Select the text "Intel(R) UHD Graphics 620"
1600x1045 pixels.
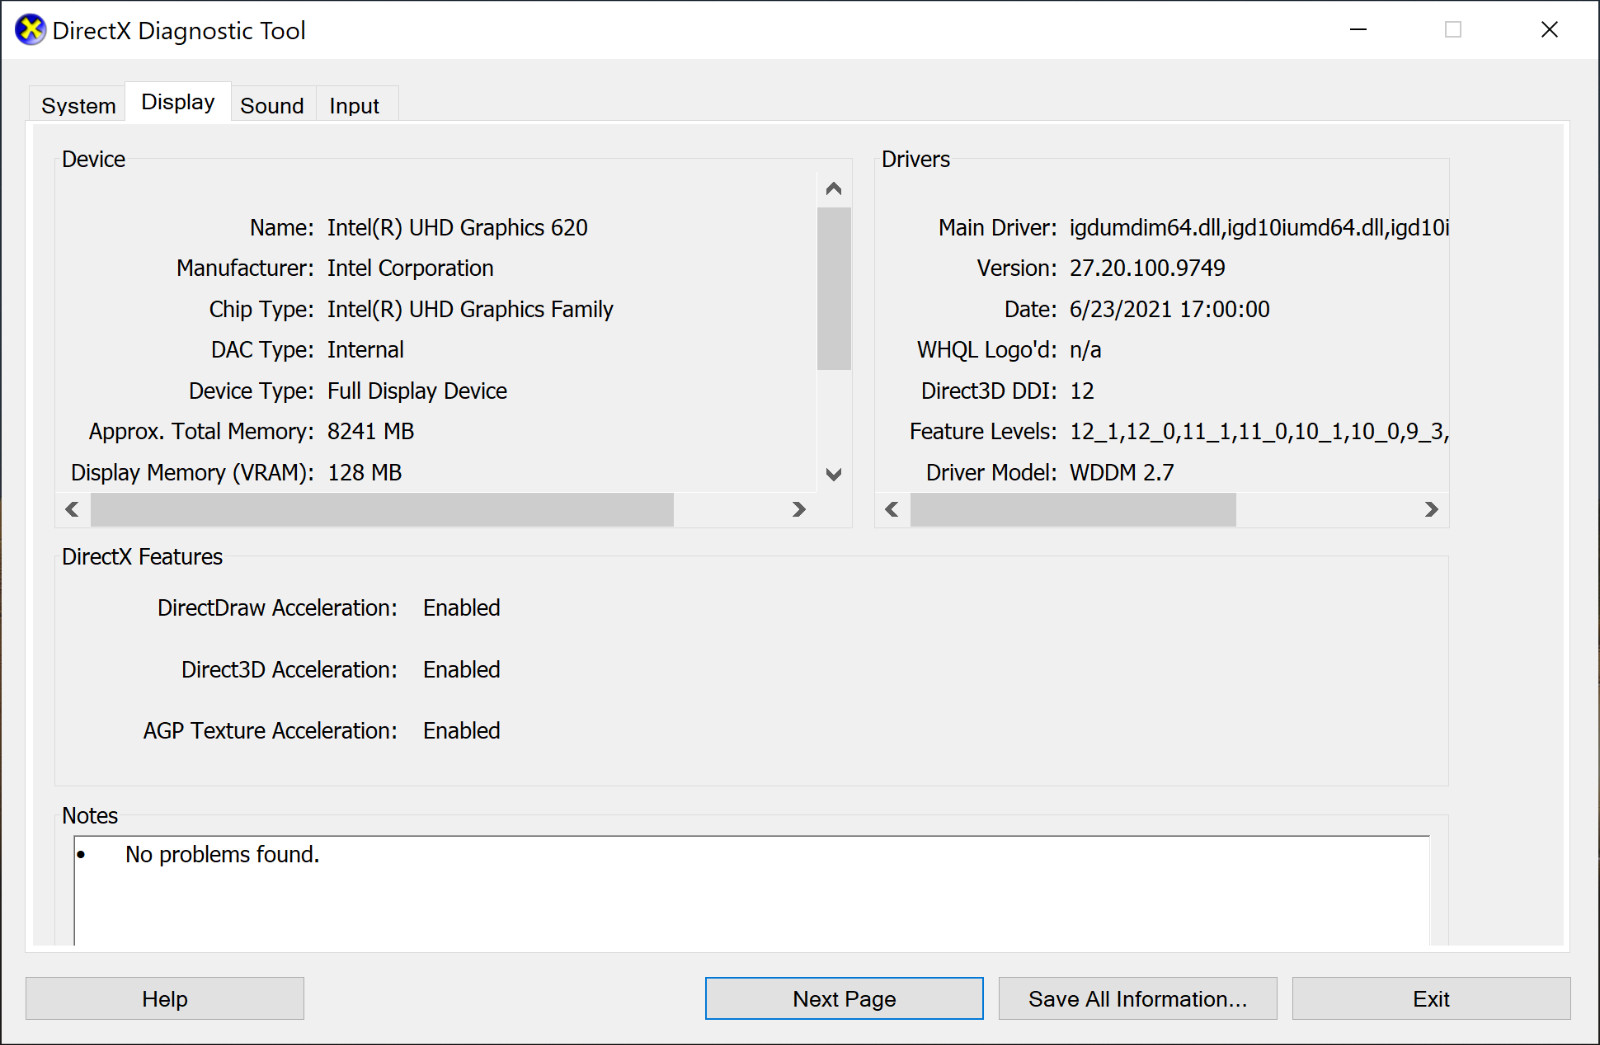(457, 228)
